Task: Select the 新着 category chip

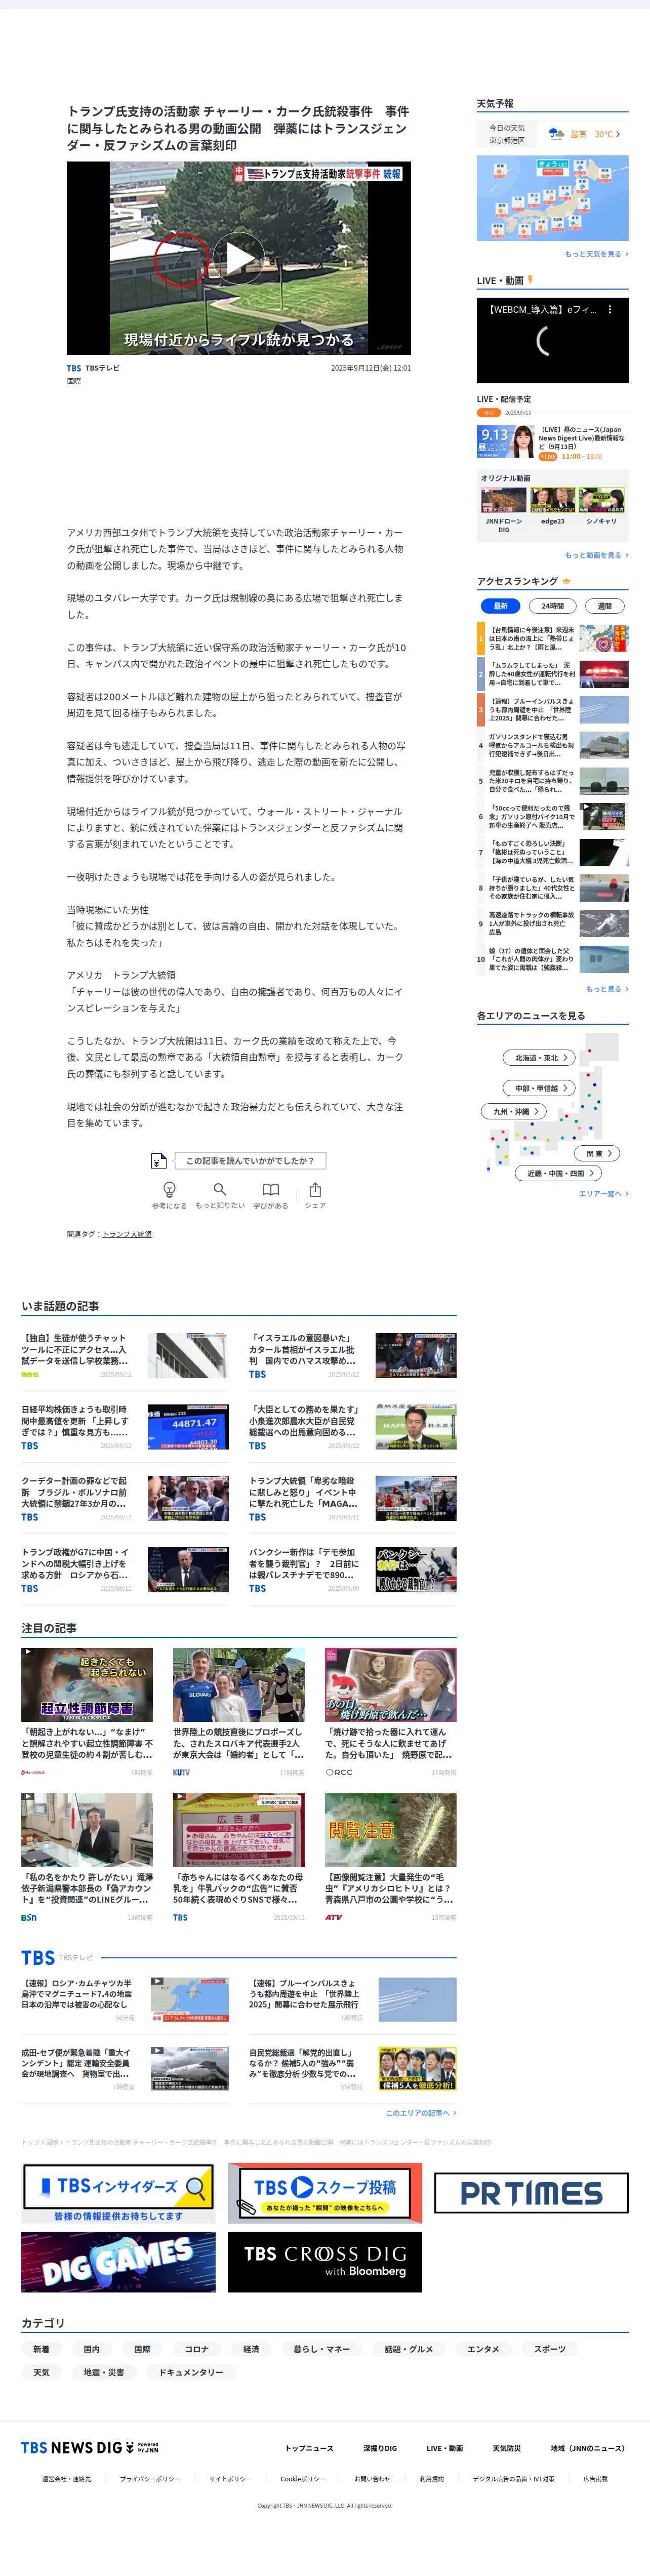Action: pyautogui.click(x=41, y=2349)
